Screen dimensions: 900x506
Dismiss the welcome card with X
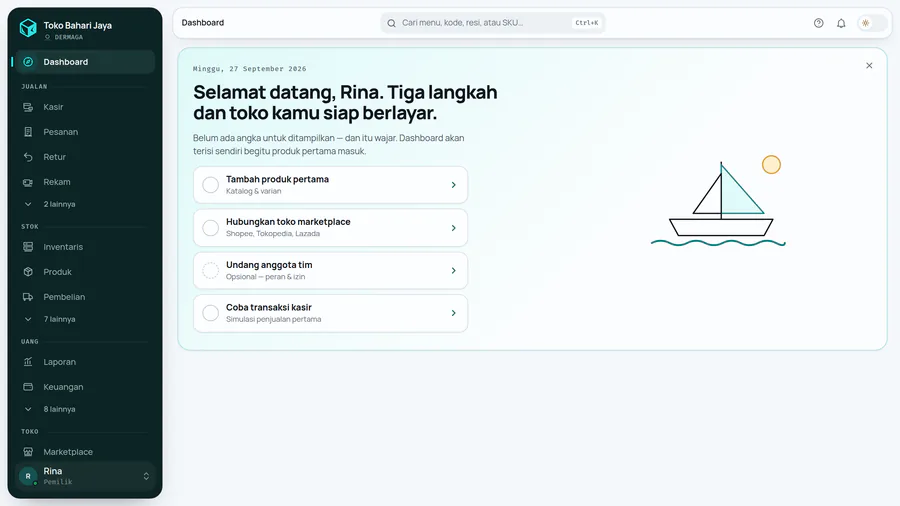pos(869,65)
